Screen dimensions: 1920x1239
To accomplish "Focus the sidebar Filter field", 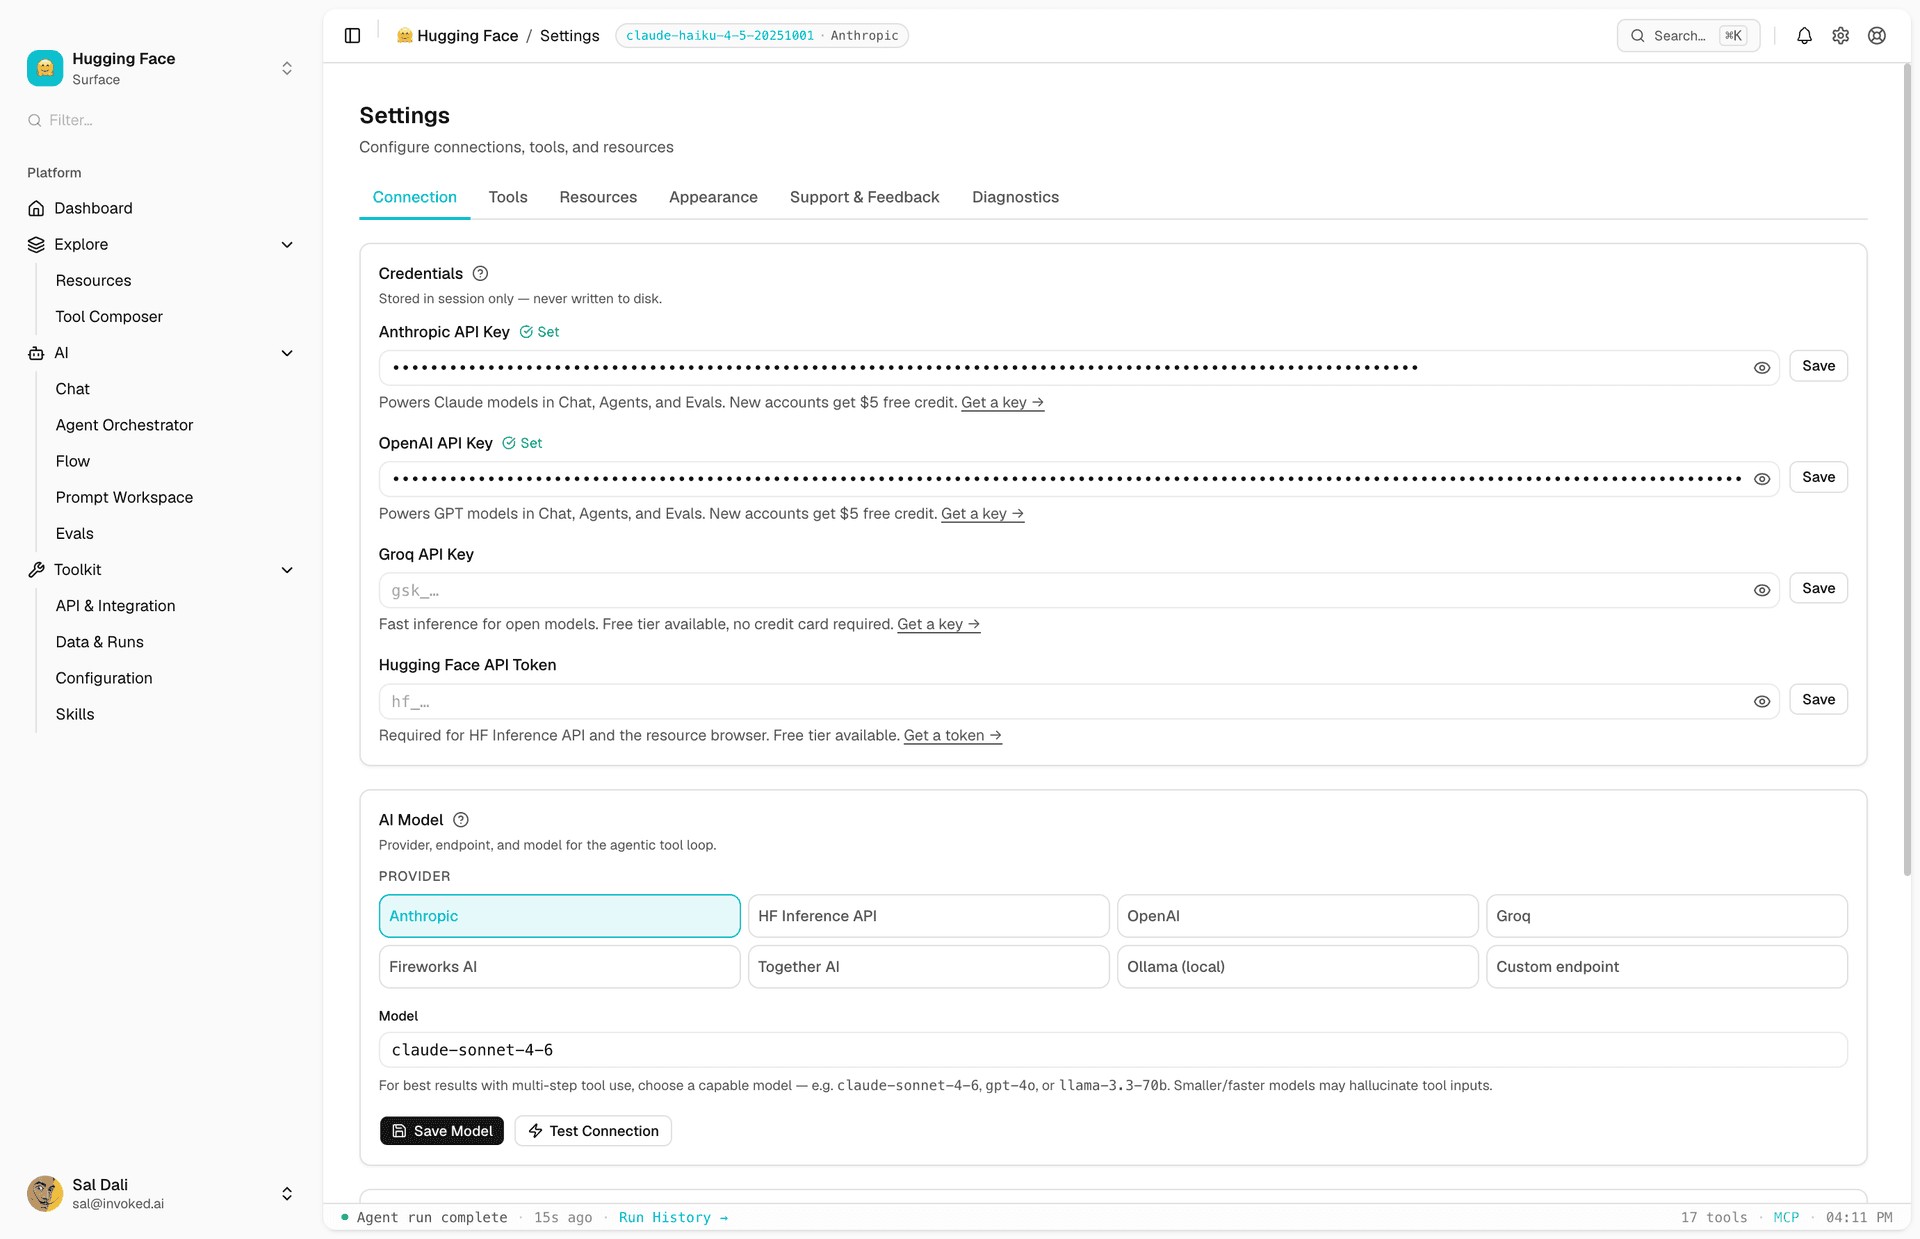I will click(160, 120).
